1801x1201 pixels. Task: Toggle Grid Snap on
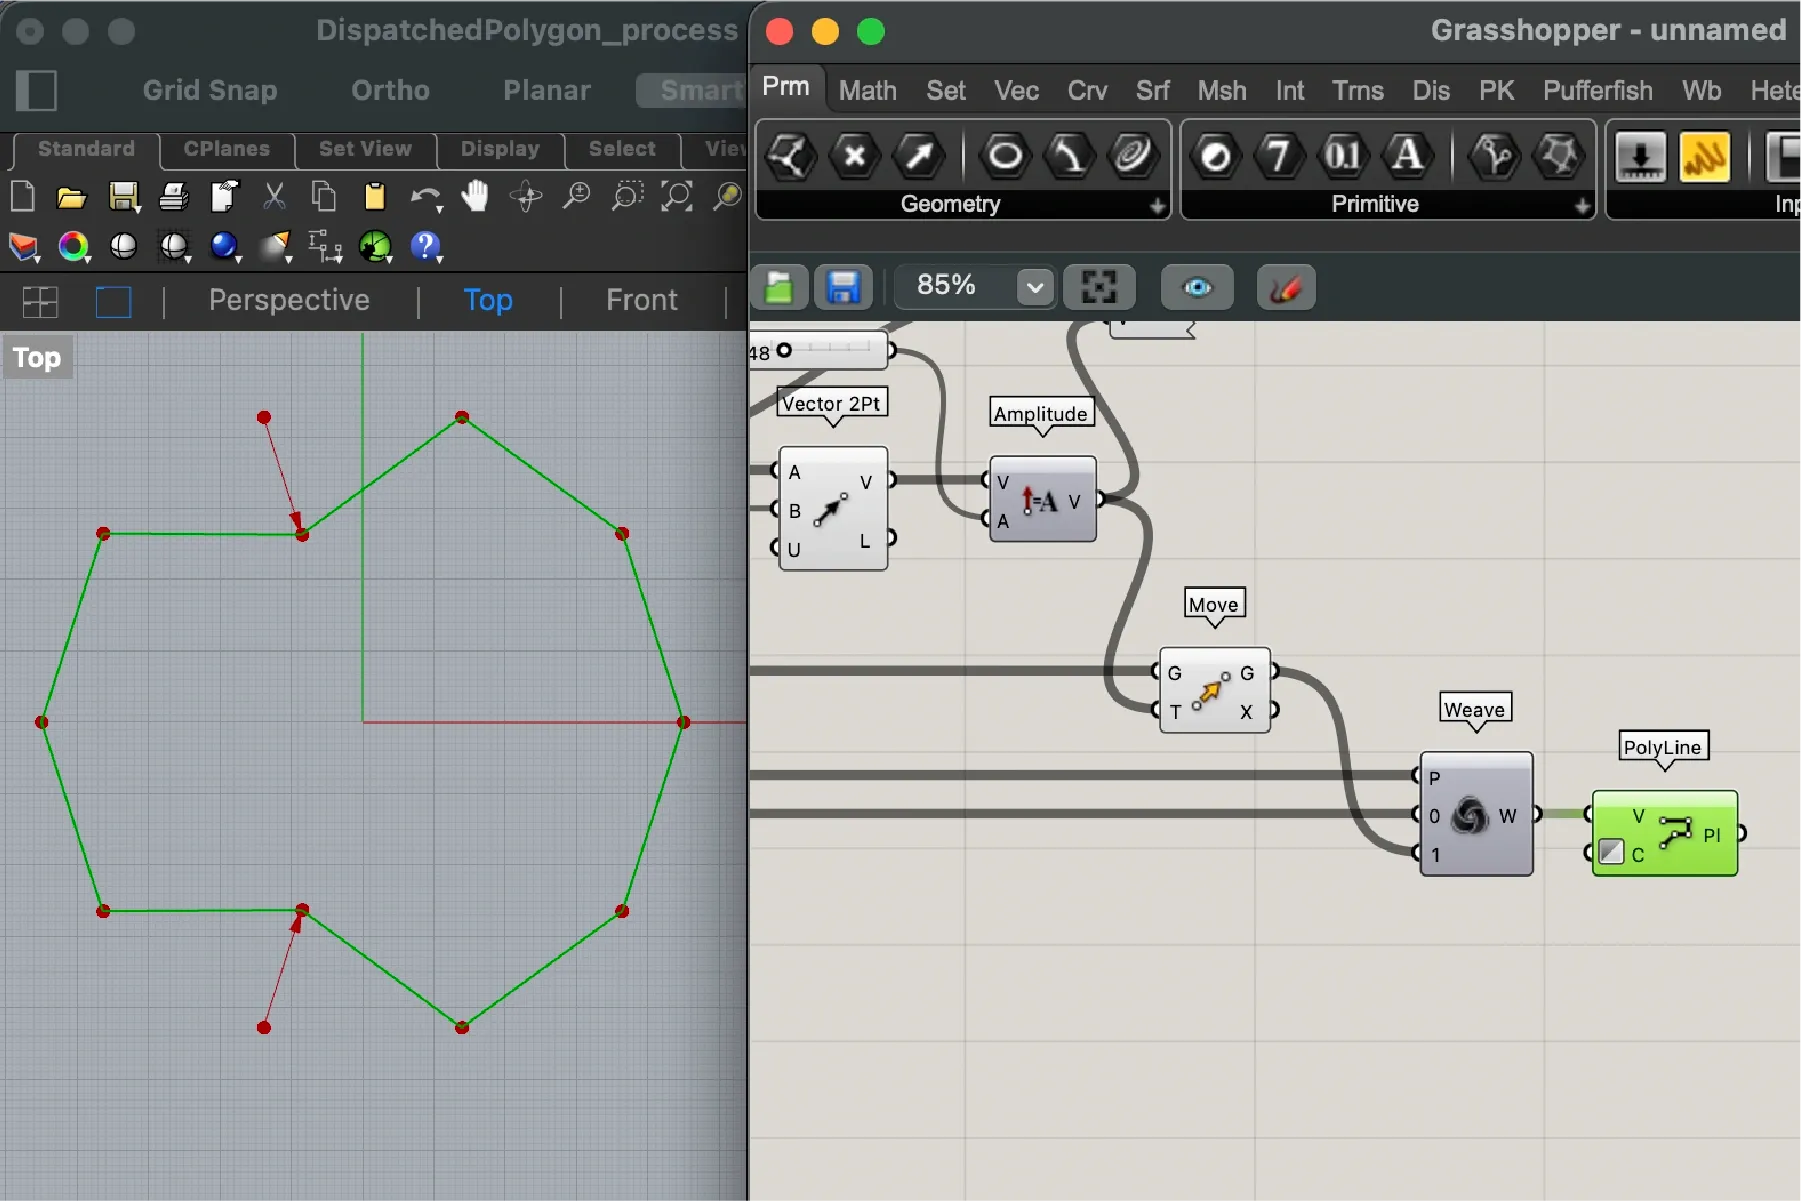(210, 90)
